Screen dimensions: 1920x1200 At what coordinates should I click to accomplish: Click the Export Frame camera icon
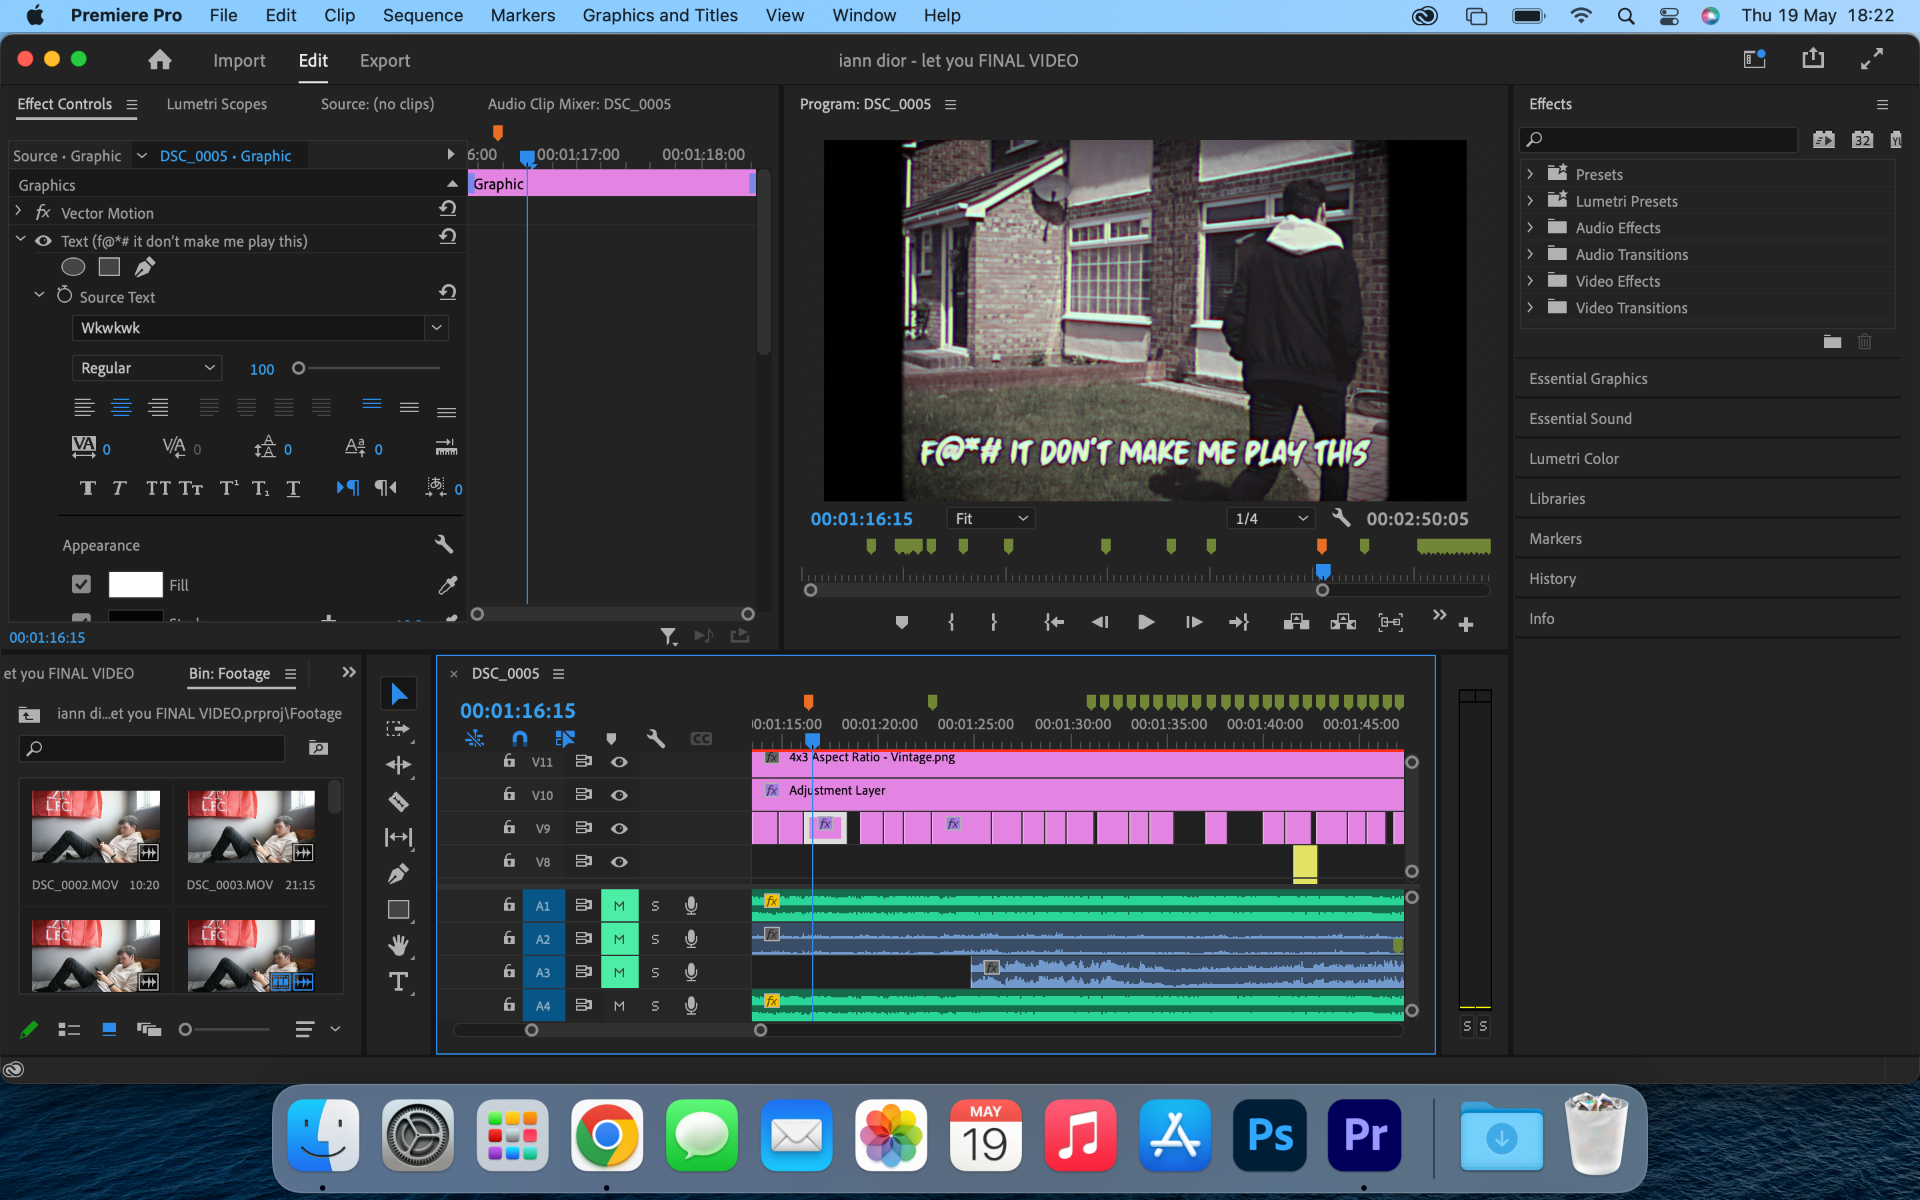(1390, 622)
